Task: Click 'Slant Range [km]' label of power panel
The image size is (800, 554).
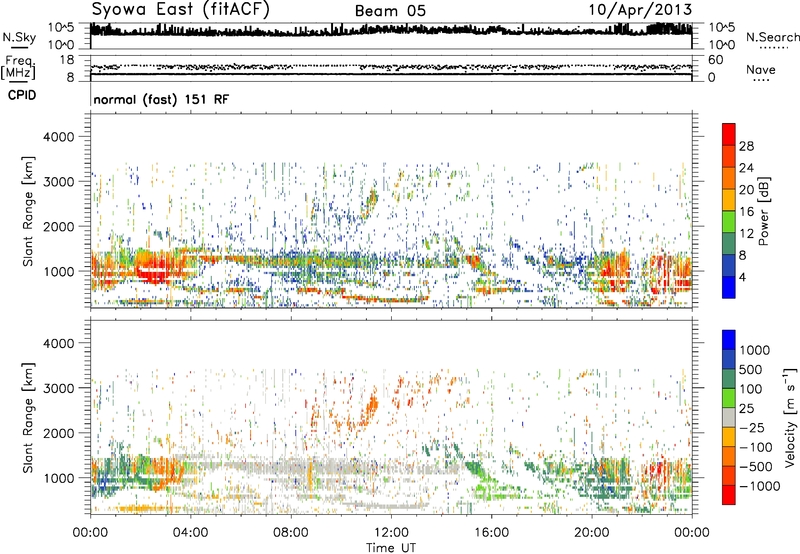Action: (28, 211)
